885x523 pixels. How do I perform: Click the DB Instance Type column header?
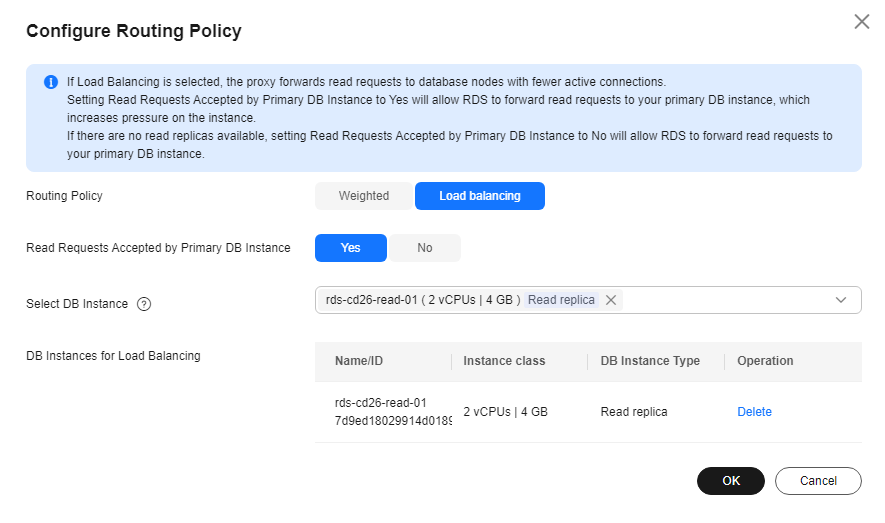[x=650, y=361]
